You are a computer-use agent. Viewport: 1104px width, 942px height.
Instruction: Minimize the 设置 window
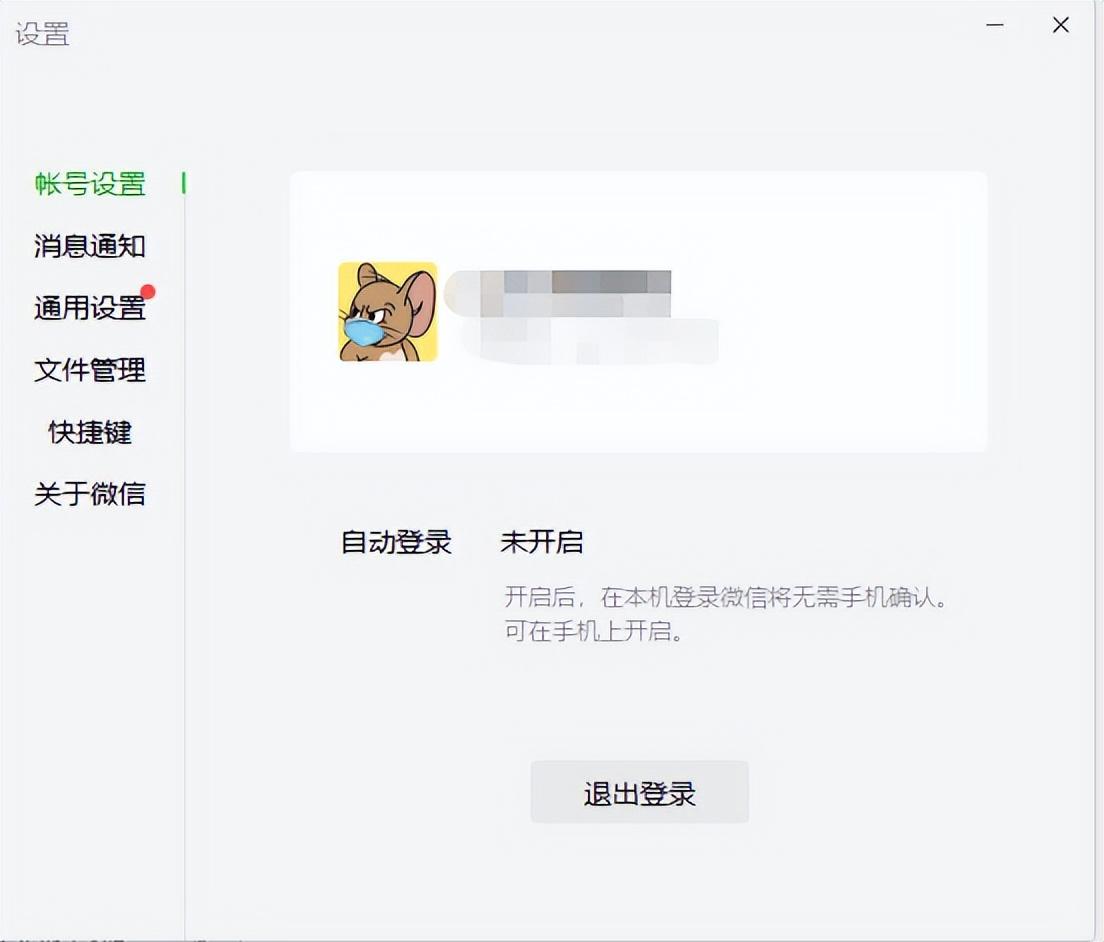(995, 25)
